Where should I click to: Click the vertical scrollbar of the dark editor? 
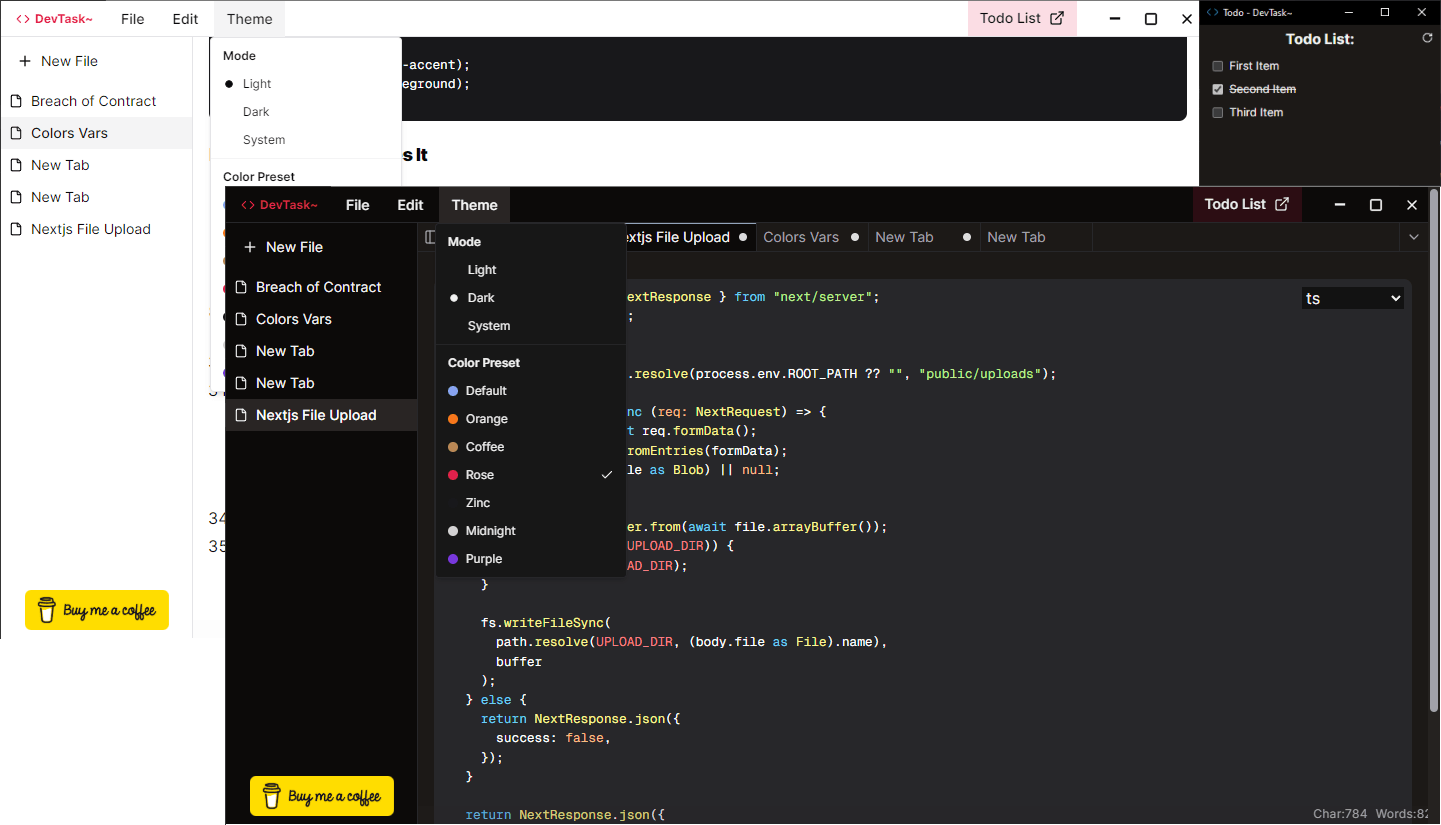click(1433, 450)
